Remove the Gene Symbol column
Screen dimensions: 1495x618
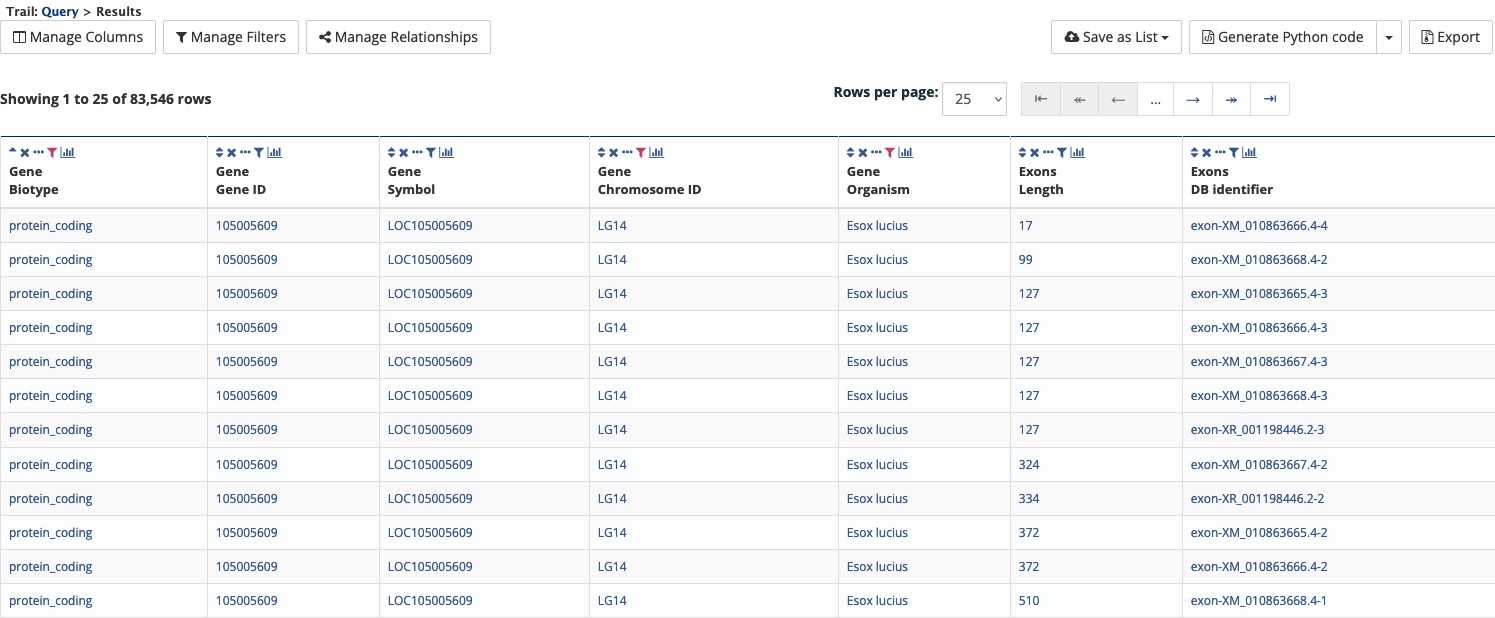point(404,152)
